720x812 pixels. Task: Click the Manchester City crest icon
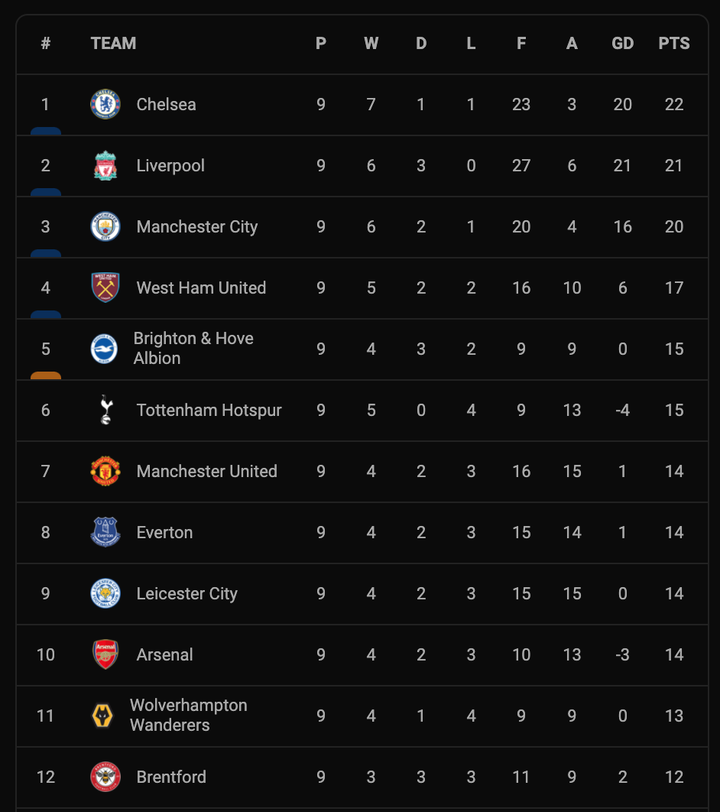click(105, 227)
